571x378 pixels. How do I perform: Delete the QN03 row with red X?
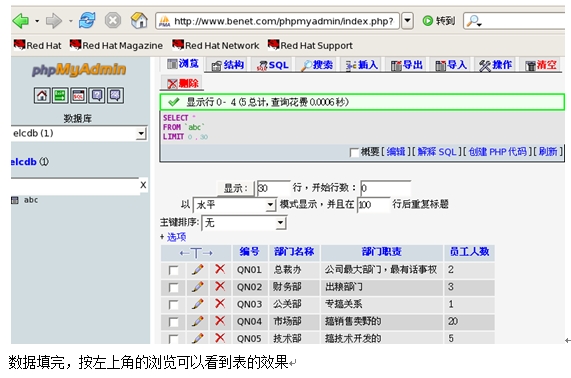pos(220,304)
